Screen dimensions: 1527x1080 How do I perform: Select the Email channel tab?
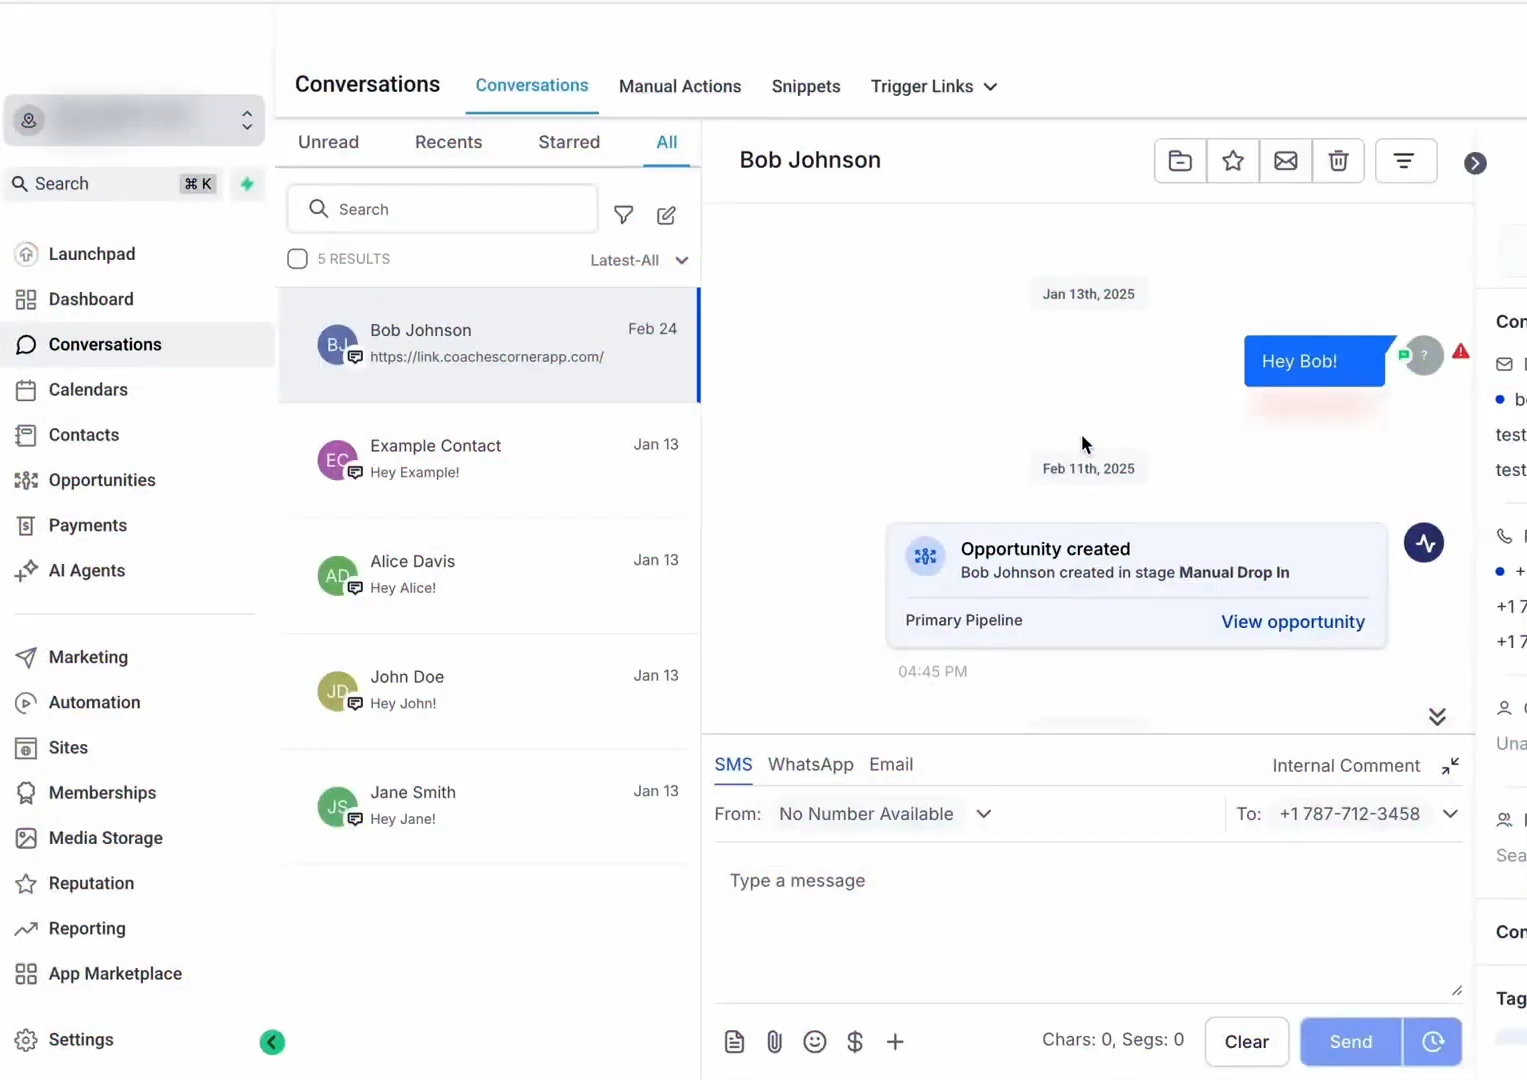891,764
